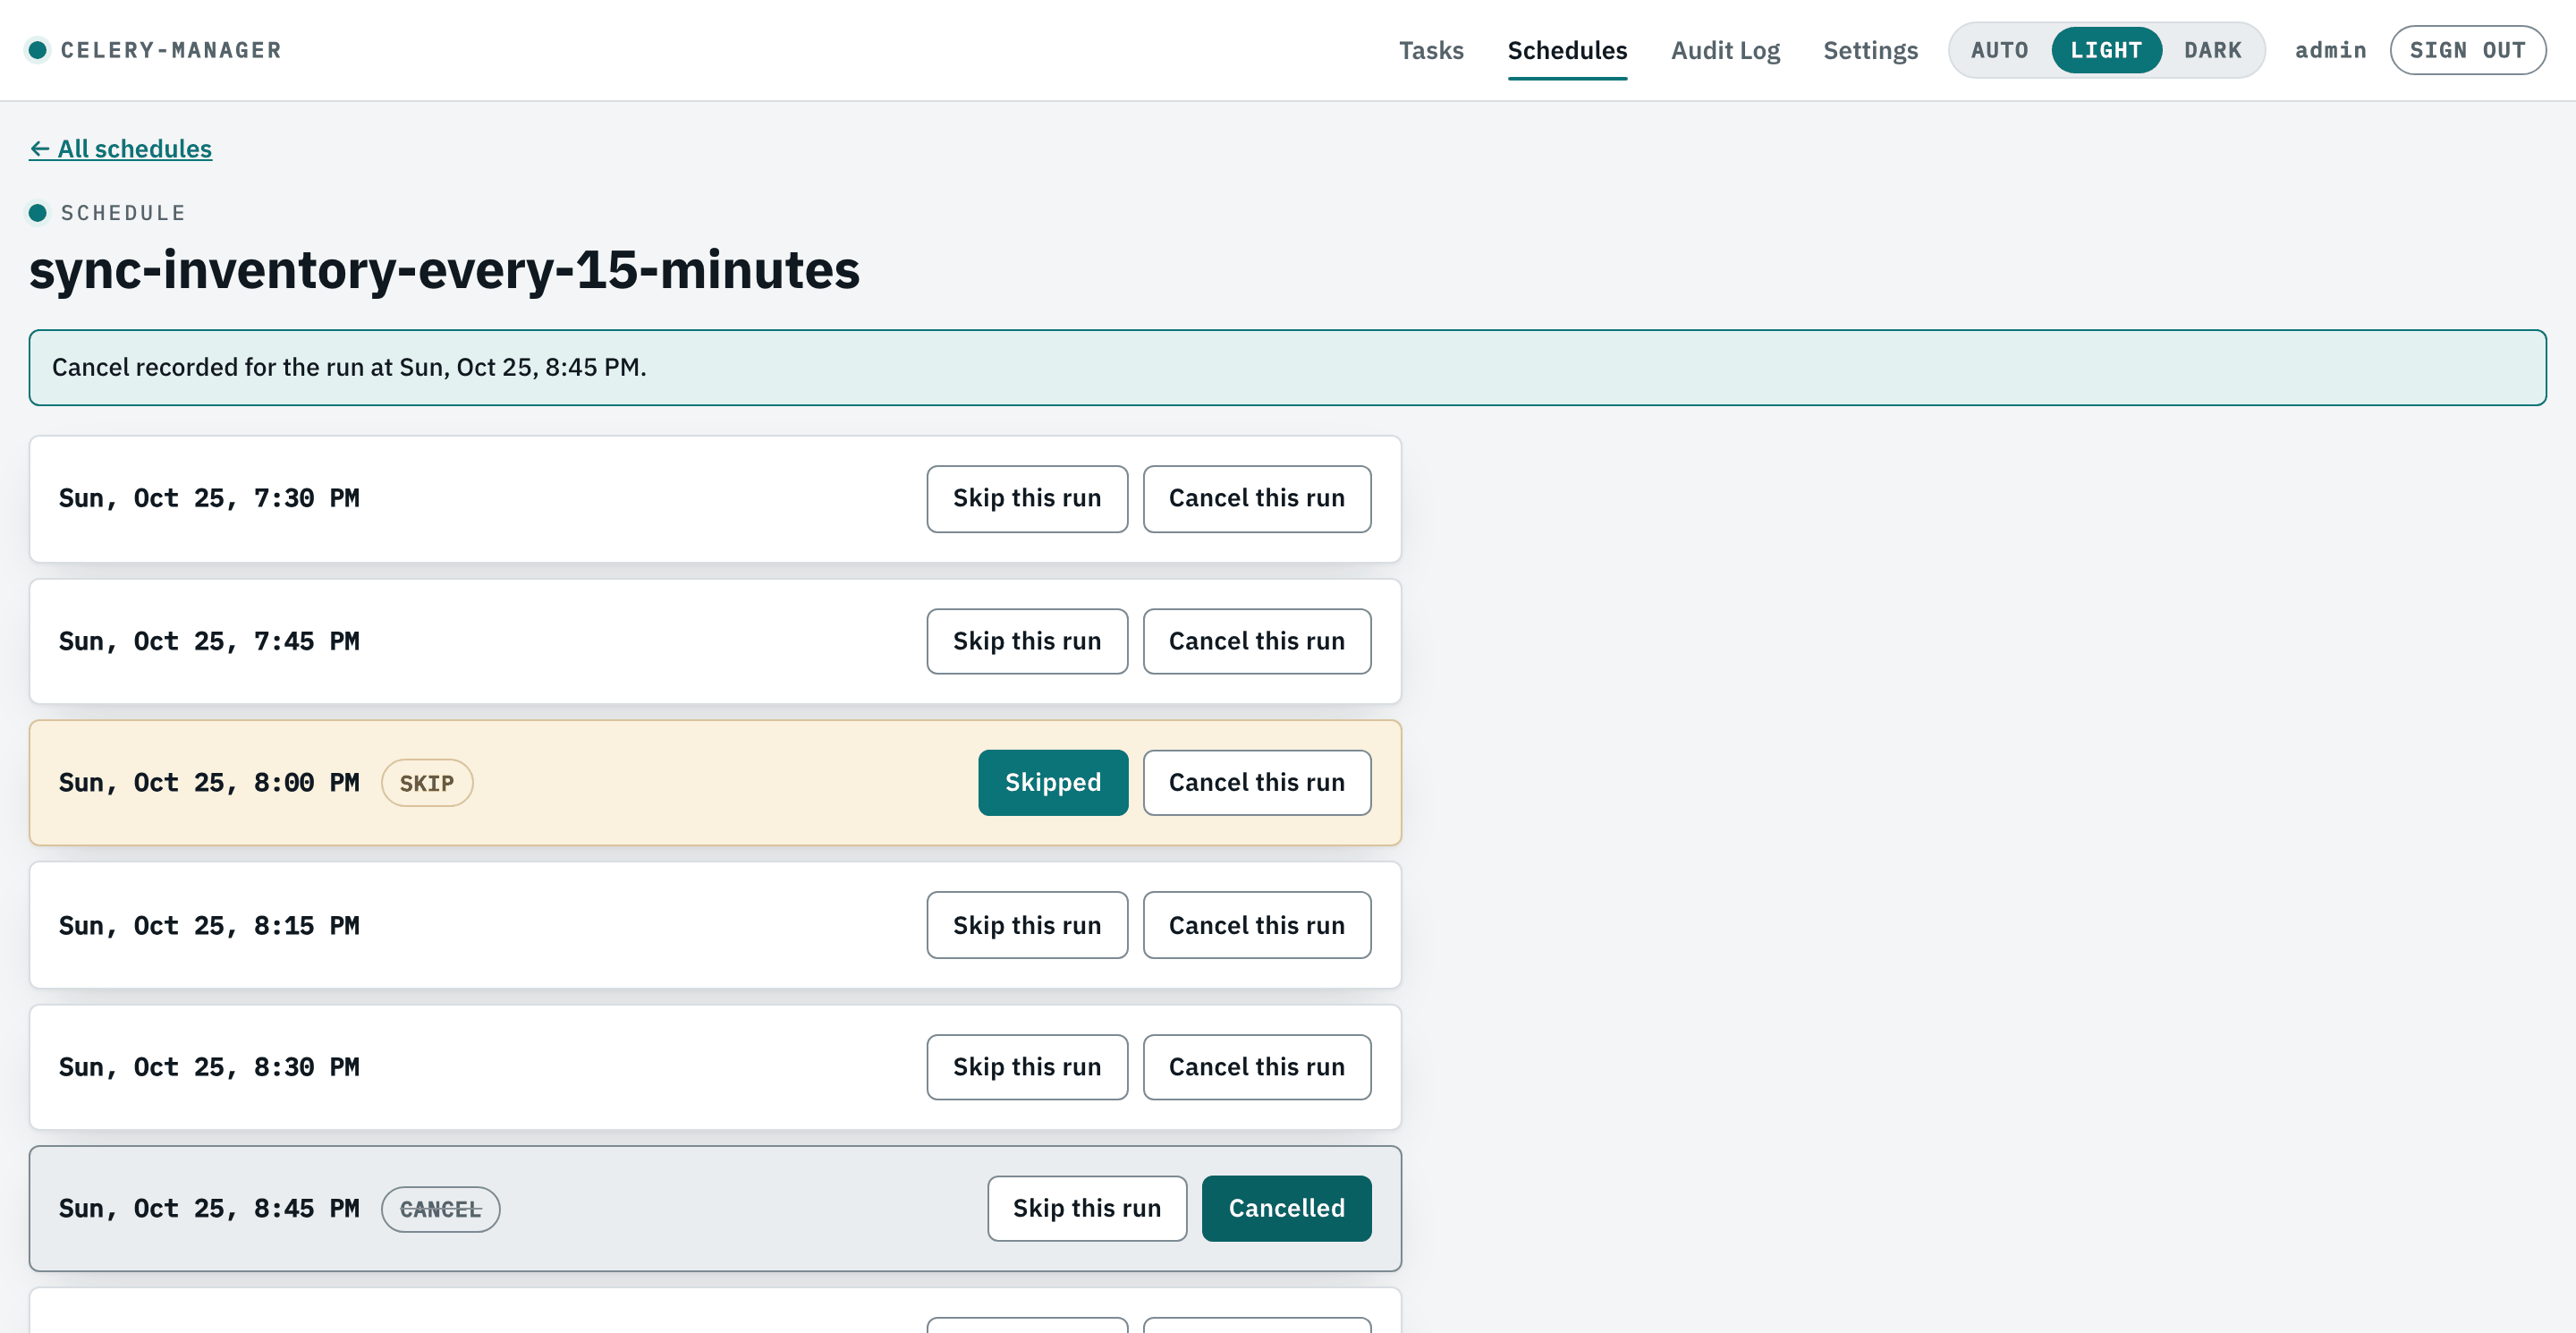The width and height of the screenshot is (2576, 1333).
Task: Switch theme to Auto
Action: tap(1999, 50)
